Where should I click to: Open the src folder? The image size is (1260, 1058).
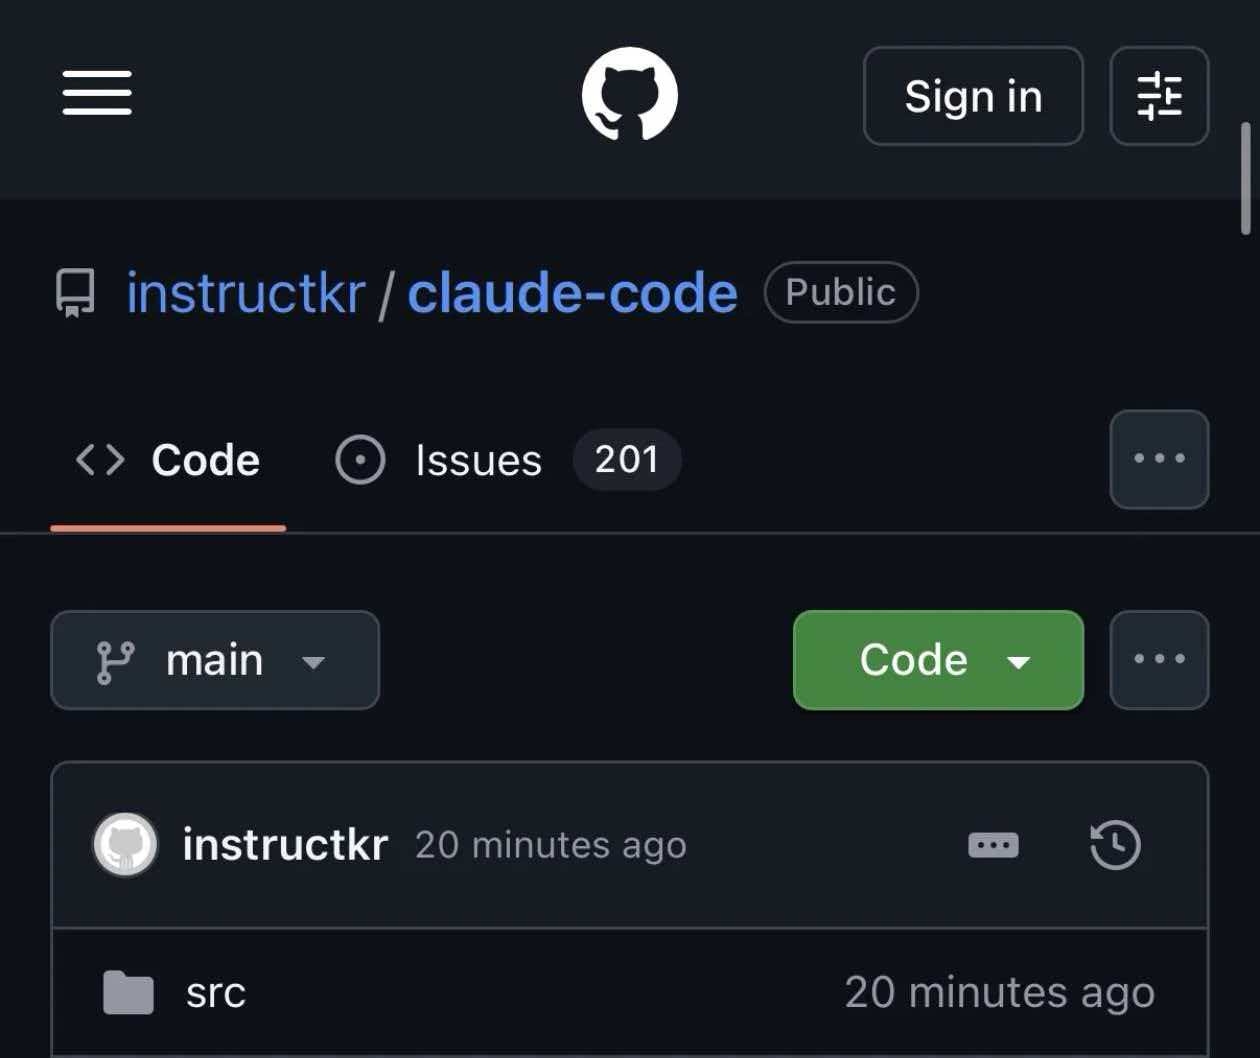(216, 993)
